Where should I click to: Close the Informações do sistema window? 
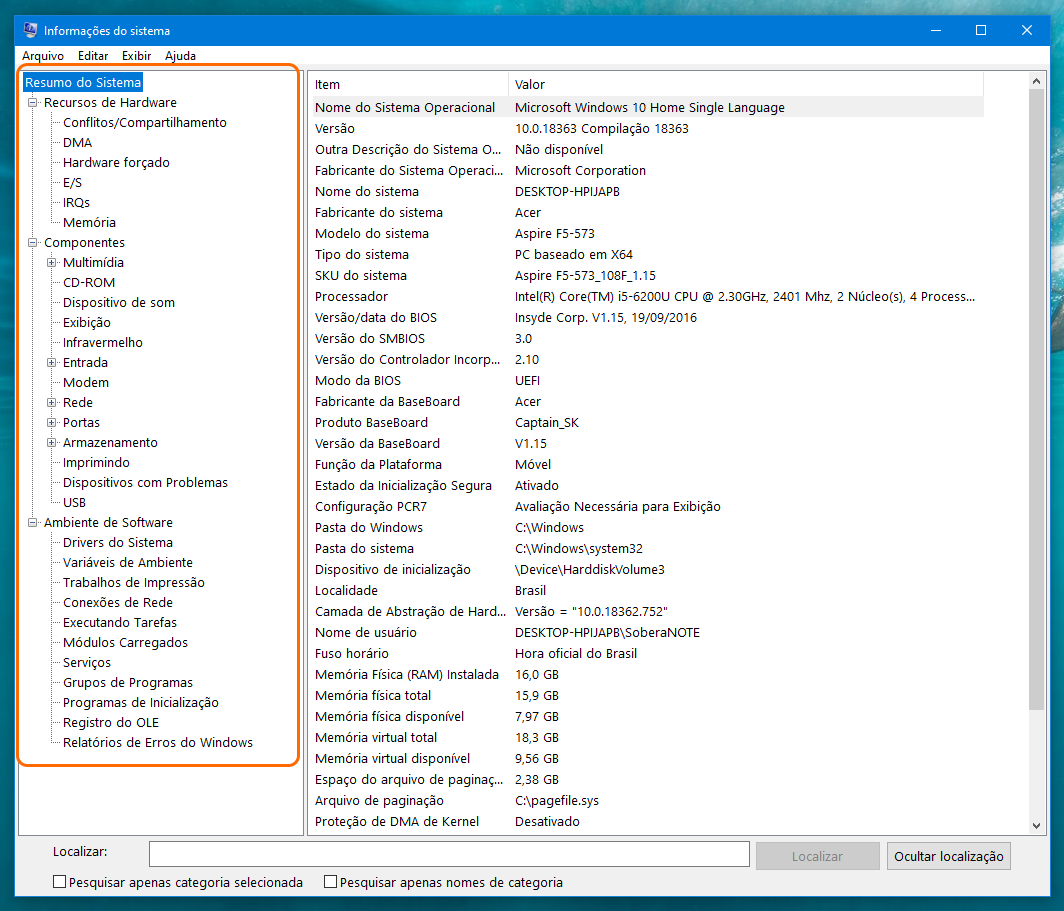(x=1027, y=31)
